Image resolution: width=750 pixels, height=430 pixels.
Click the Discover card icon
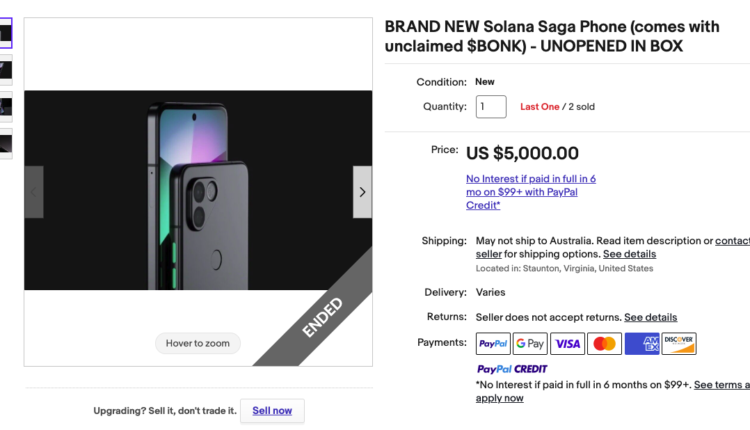tap(679, 344)
